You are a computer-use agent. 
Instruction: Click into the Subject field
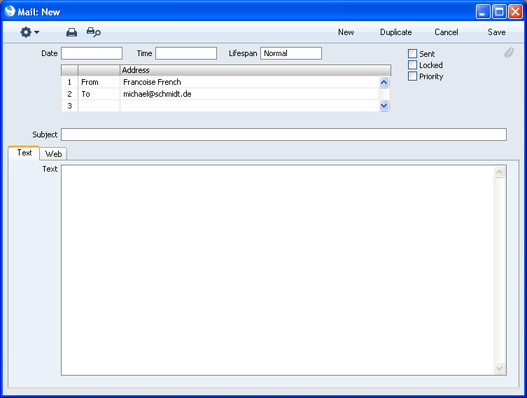tap(284, 134)
